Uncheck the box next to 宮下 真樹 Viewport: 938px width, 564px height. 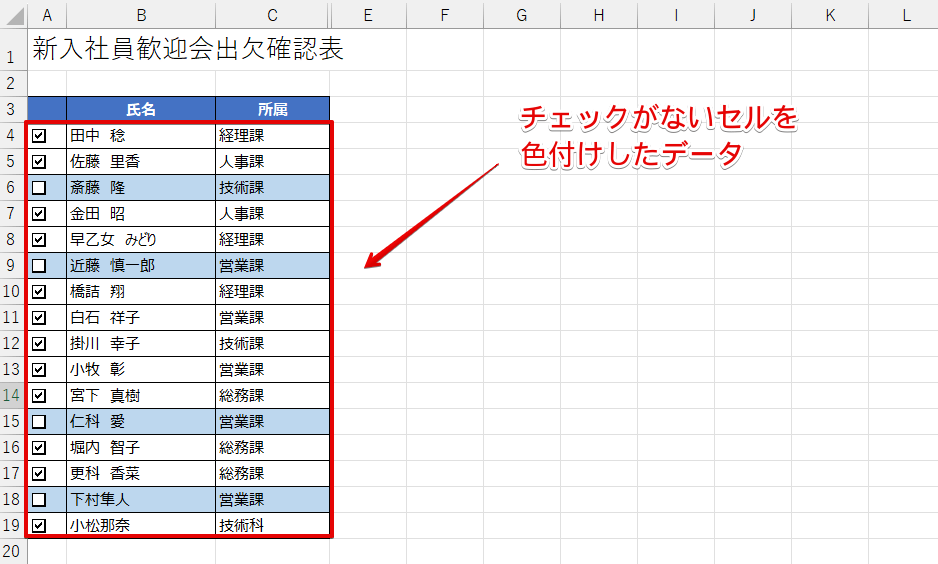click(39, 396)
